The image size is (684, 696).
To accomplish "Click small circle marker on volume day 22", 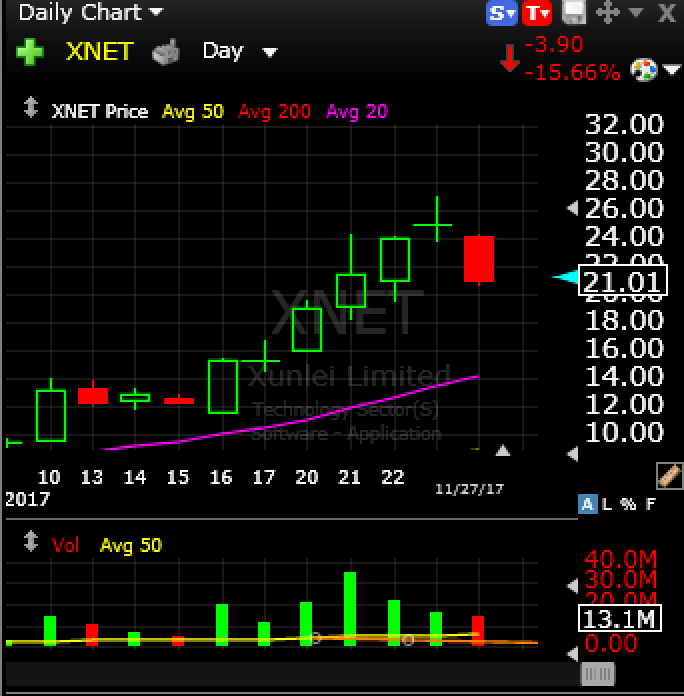I will tap(407, 640).
